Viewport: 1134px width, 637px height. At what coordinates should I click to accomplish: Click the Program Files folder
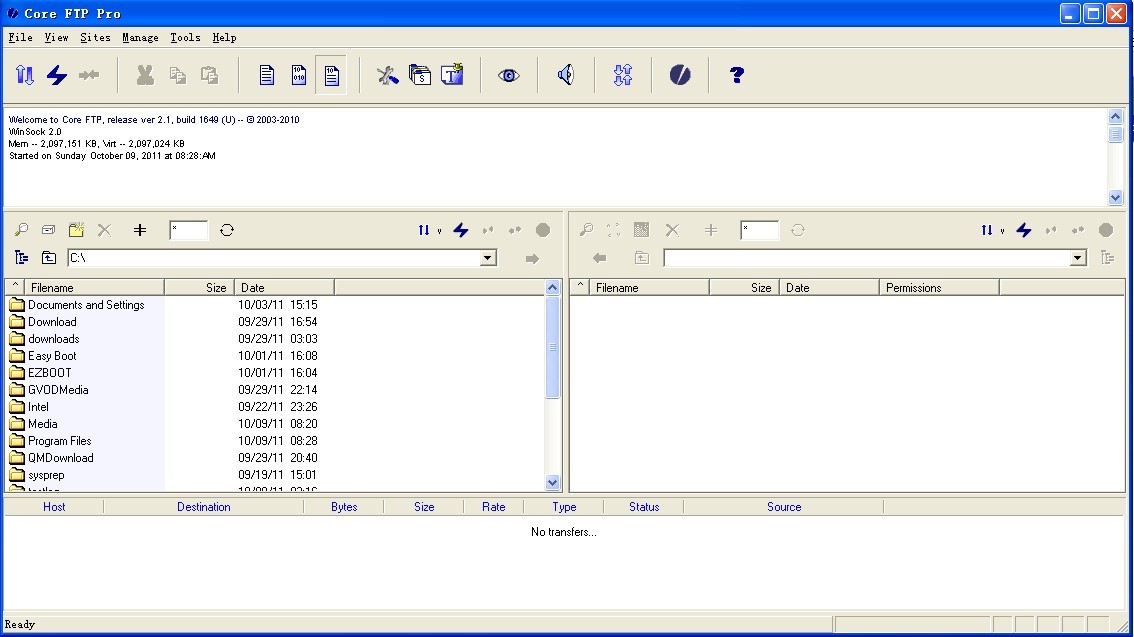[59, 441]
